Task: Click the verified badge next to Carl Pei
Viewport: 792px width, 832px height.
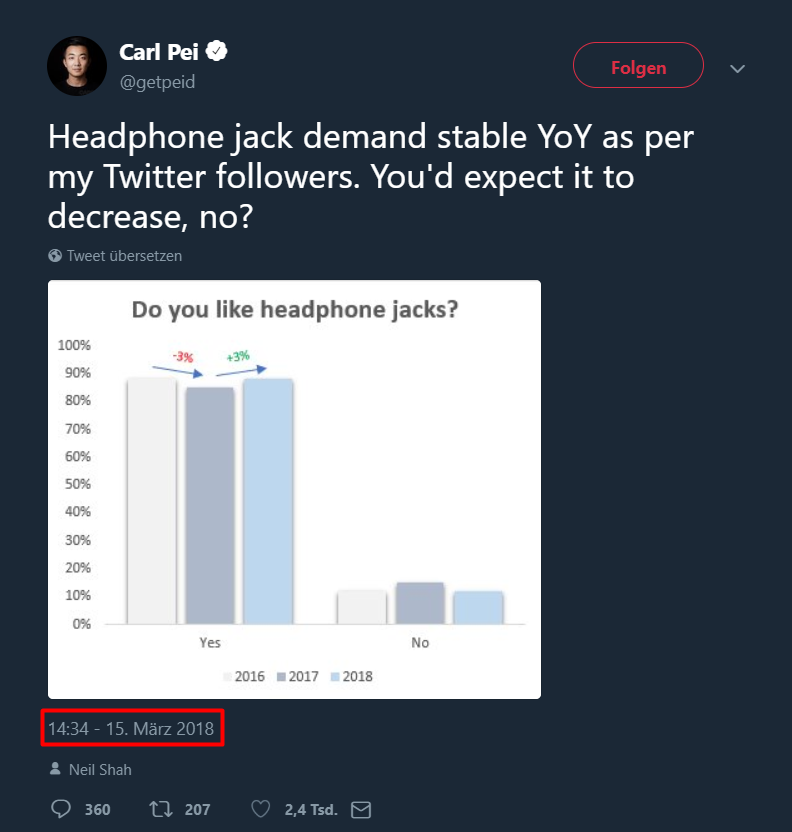Action: tap(216, 52)
